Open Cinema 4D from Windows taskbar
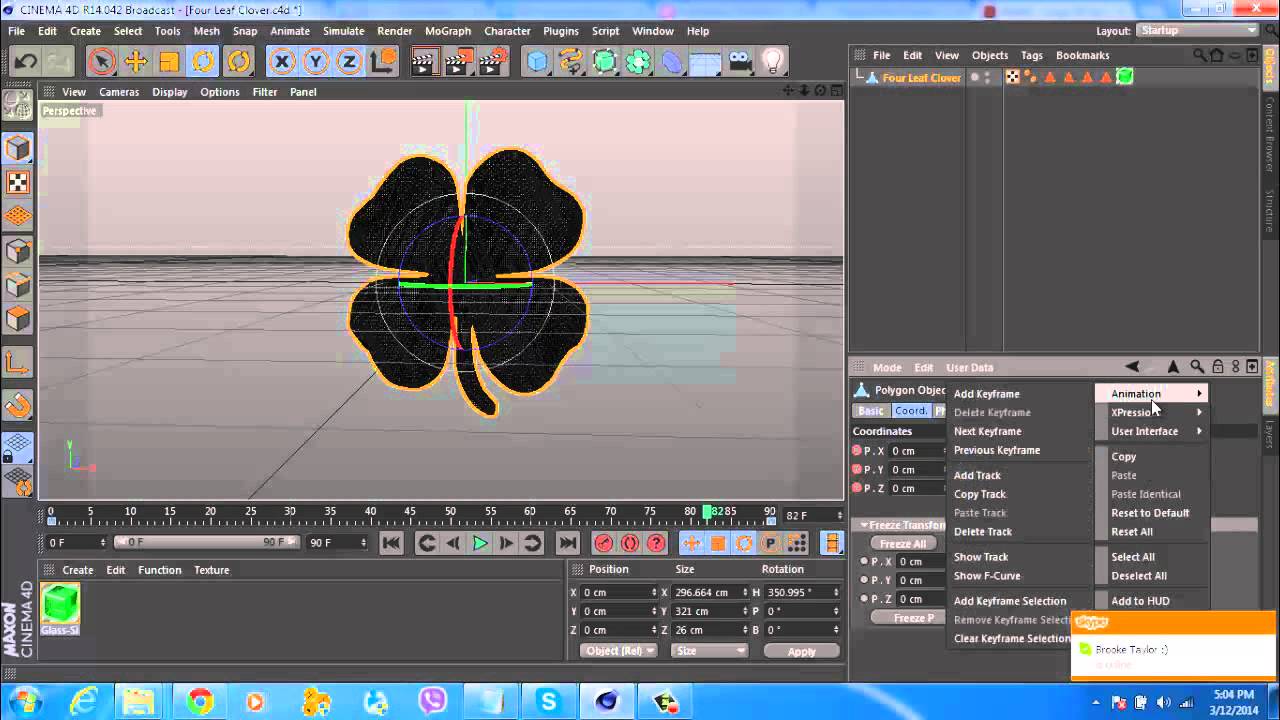Screen dimensions: 1280x720 point(607,701)
